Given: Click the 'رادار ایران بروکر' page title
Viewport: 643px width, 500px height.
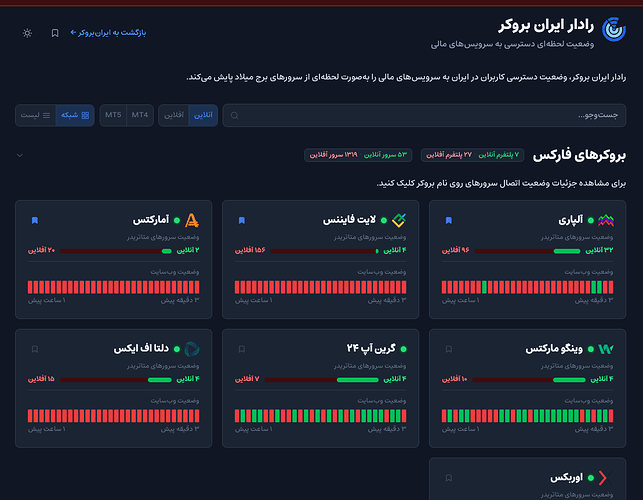Looking at the screenshot, I should 546,25.
